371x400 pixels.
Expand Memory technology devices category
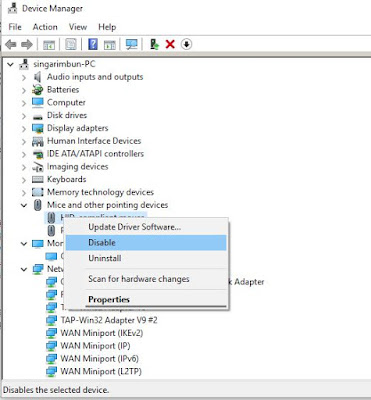point(24,193)
